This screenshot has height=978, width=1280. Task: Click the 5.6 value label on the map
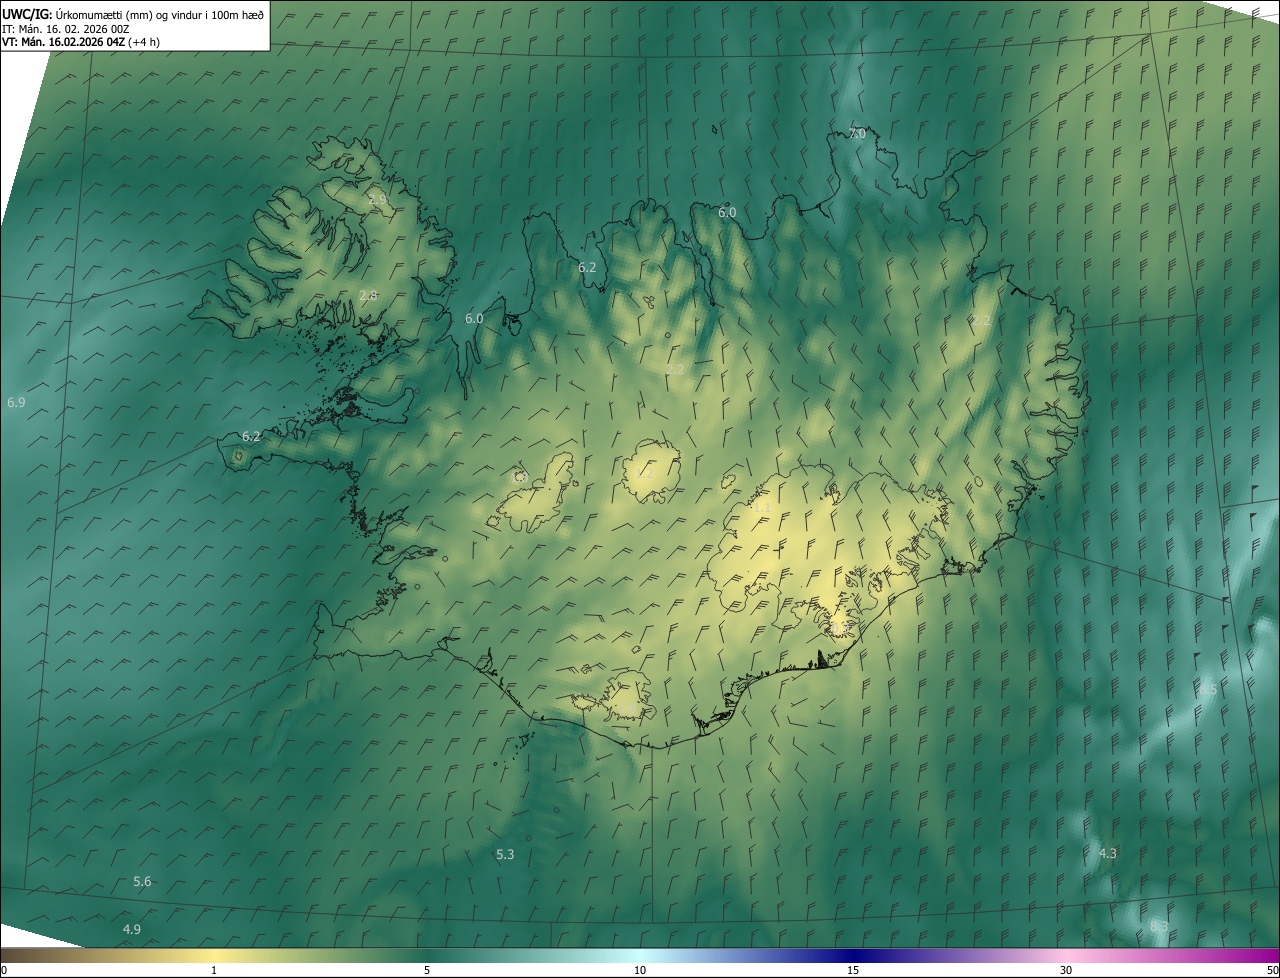tap(142, 881)
